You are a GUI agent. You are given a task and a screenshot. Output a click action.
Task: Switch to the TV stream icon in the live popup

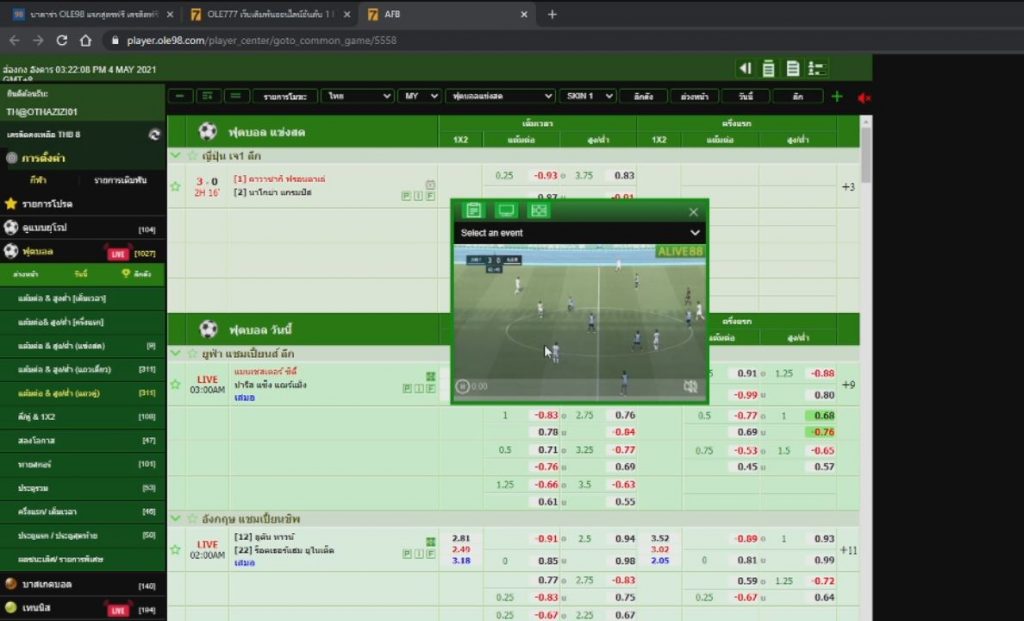click(506, 210)
